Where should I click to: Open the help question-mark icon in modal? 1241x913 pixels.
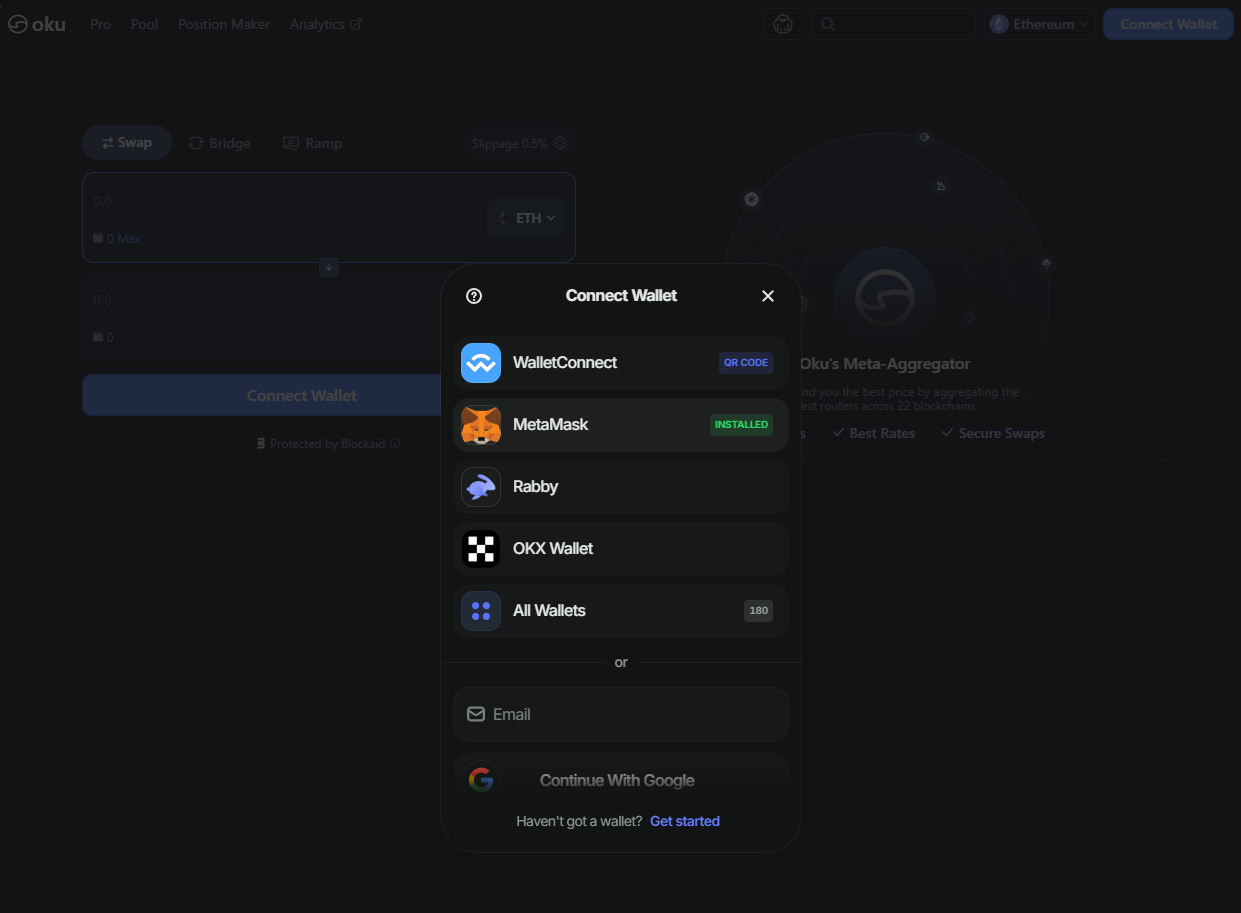tap(475, 296)
